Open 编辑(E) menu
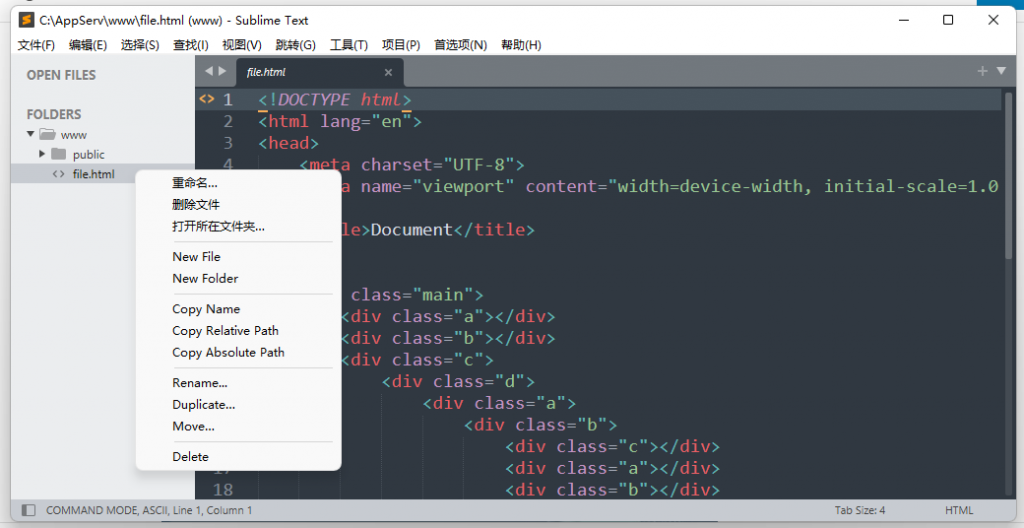Viewport: 1024px width, 528px height. [x=88, y=44]
